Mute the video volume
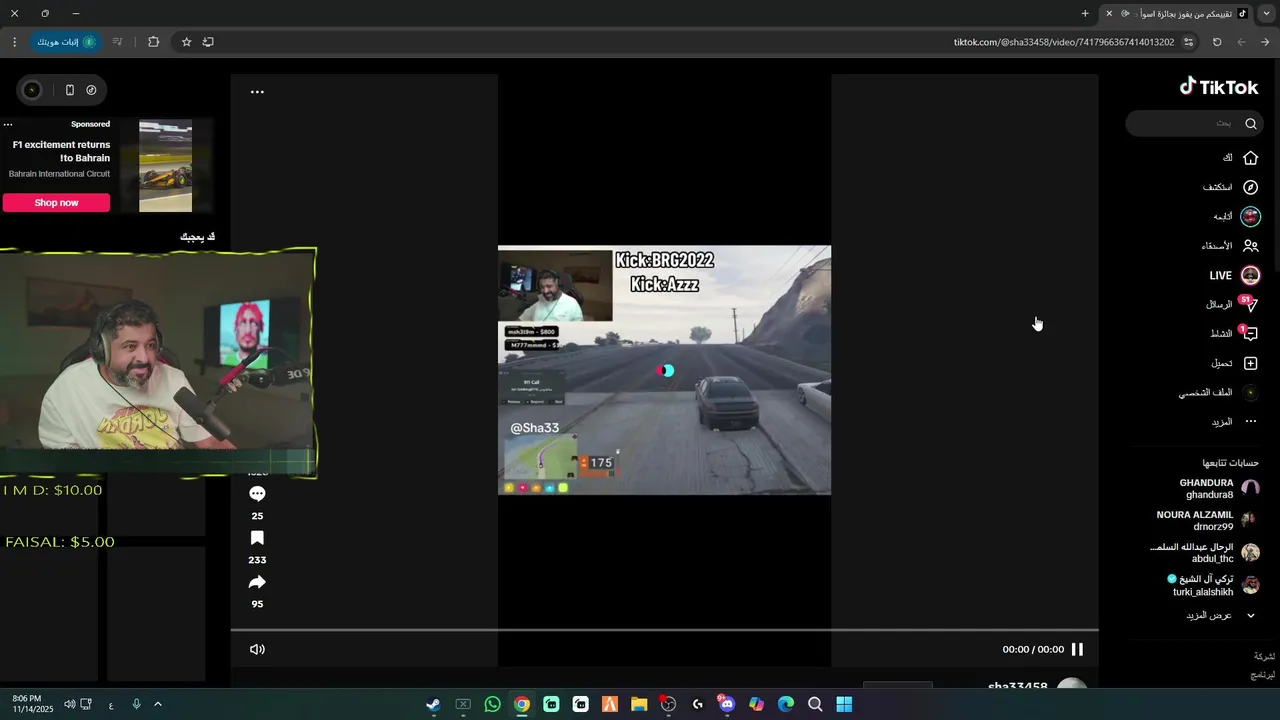Image resolution: width=1280 pixels, height=720 pixels. (x=257, y=649)
